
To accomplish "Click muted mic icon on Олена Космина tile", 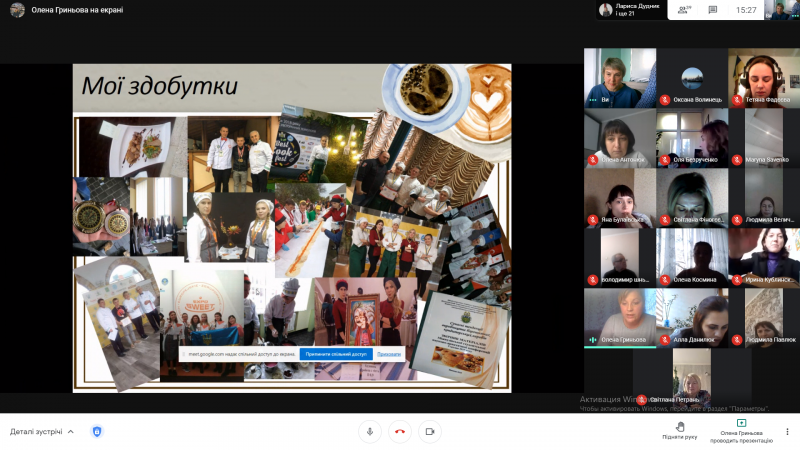I will pyautogui.click(x=664, y=280).
